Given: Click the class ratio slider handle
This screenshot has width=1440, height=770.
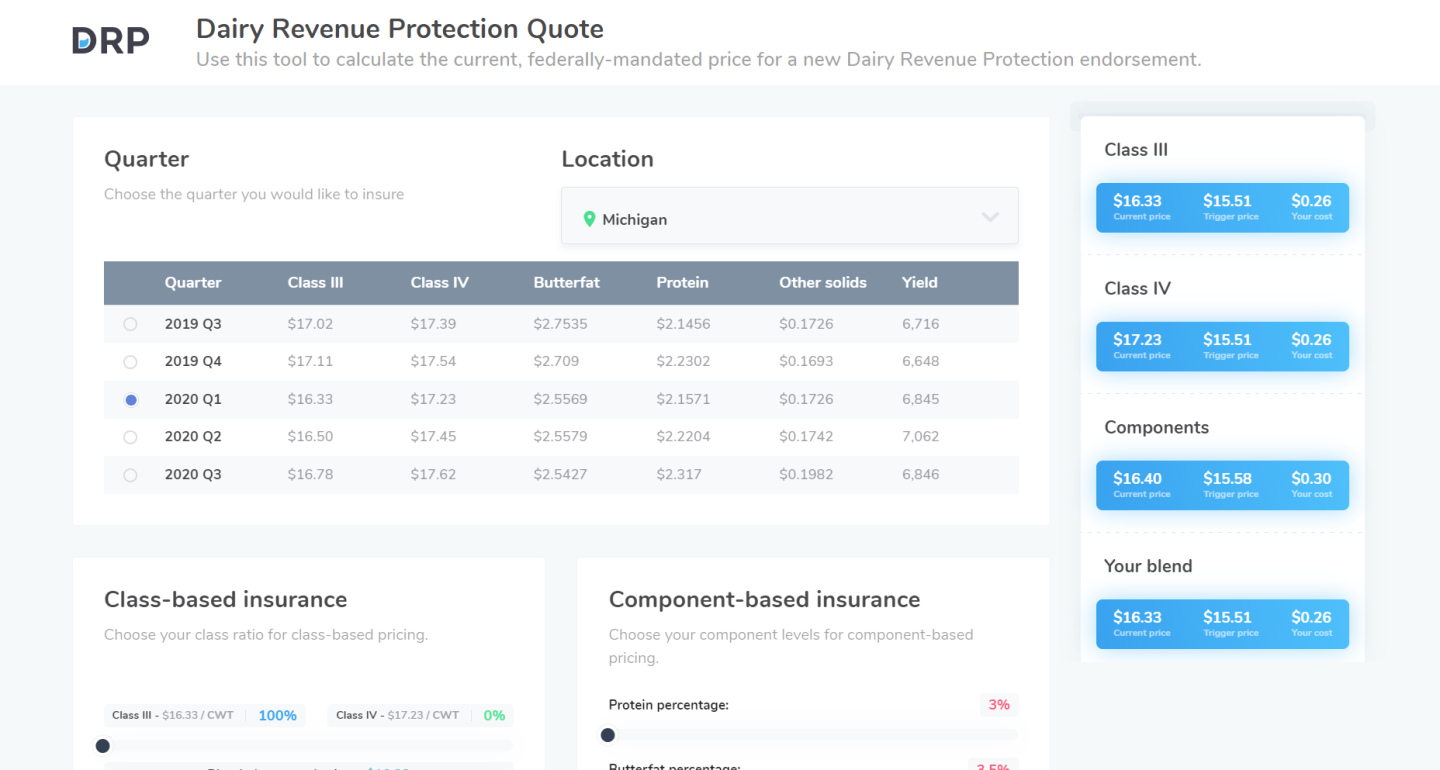Looking at the screenshot, I should (x=102, y=746).
